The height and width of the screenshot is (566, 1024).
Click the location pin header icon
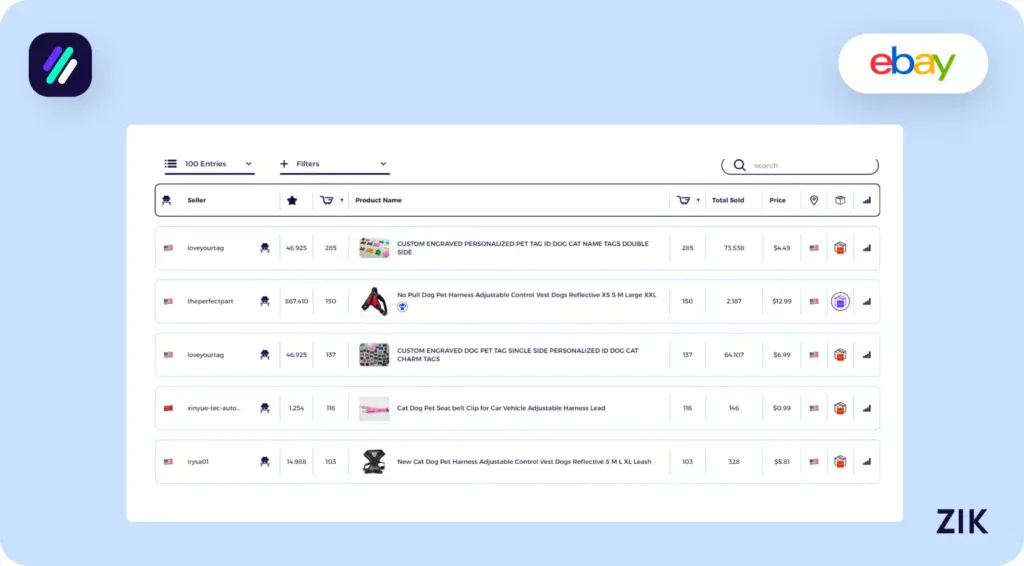pyautogui.click(x=814, y=200)
